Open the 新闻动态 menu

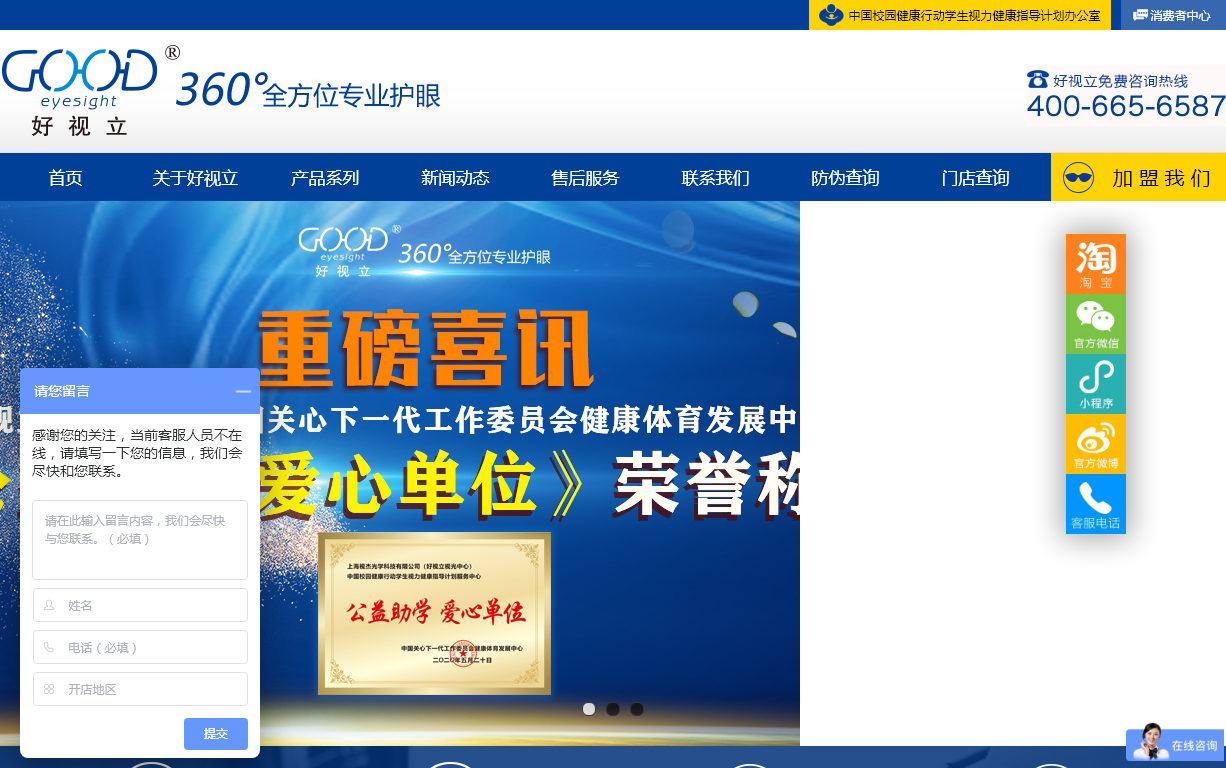click(455, 178)
